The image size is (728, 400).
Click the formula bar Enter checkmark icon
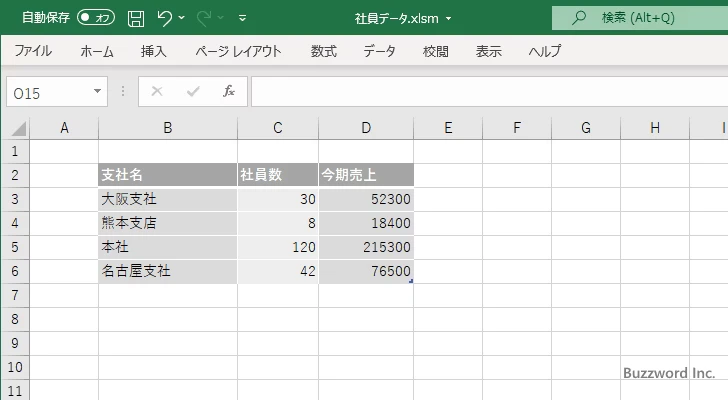pos(193,91)
